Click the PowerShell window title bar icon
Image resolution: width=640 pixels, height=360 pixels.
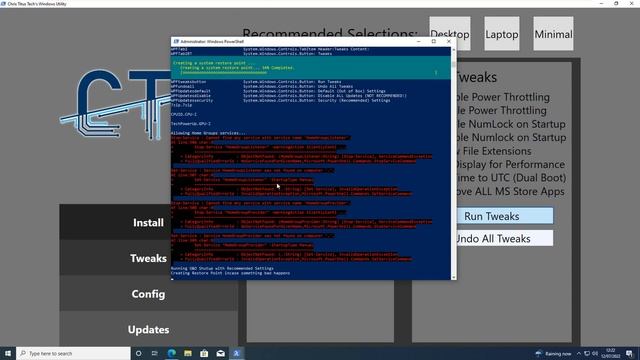[176, 41]
